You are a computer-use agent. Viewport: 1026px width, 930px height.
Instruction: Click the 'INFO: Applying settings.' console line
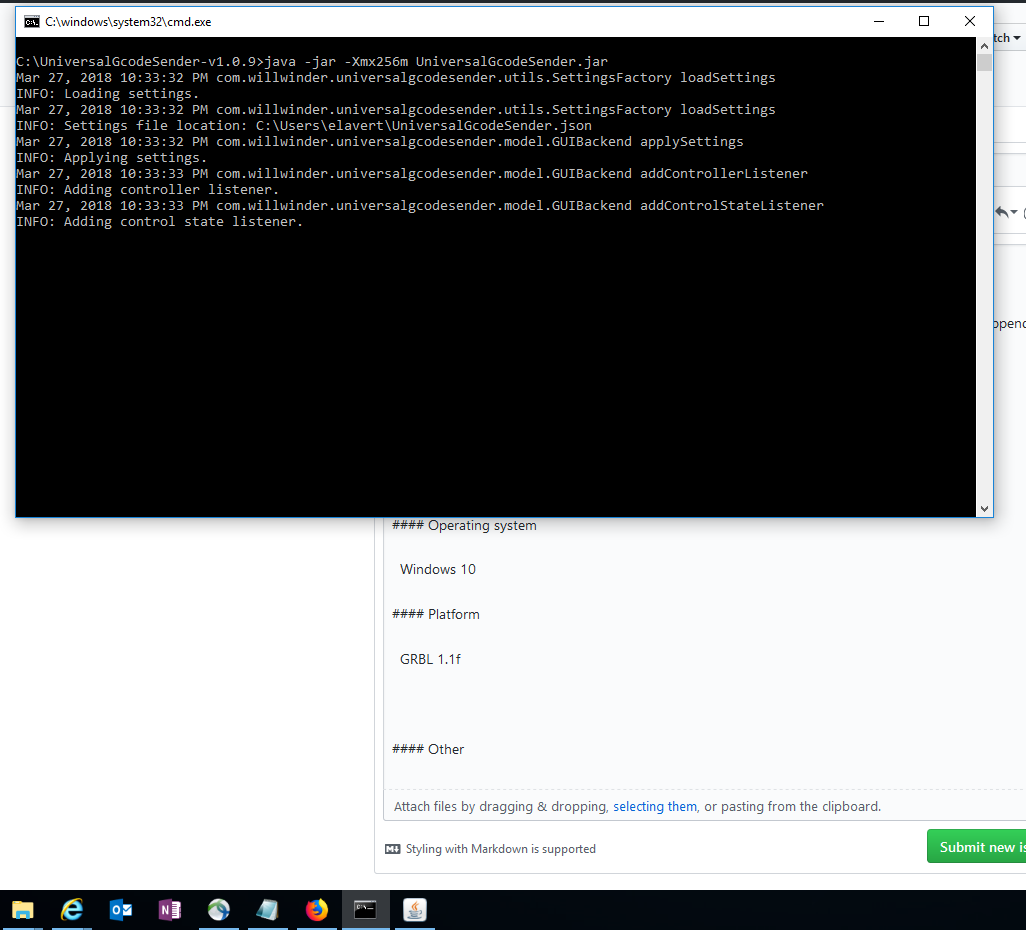[111, 158]
